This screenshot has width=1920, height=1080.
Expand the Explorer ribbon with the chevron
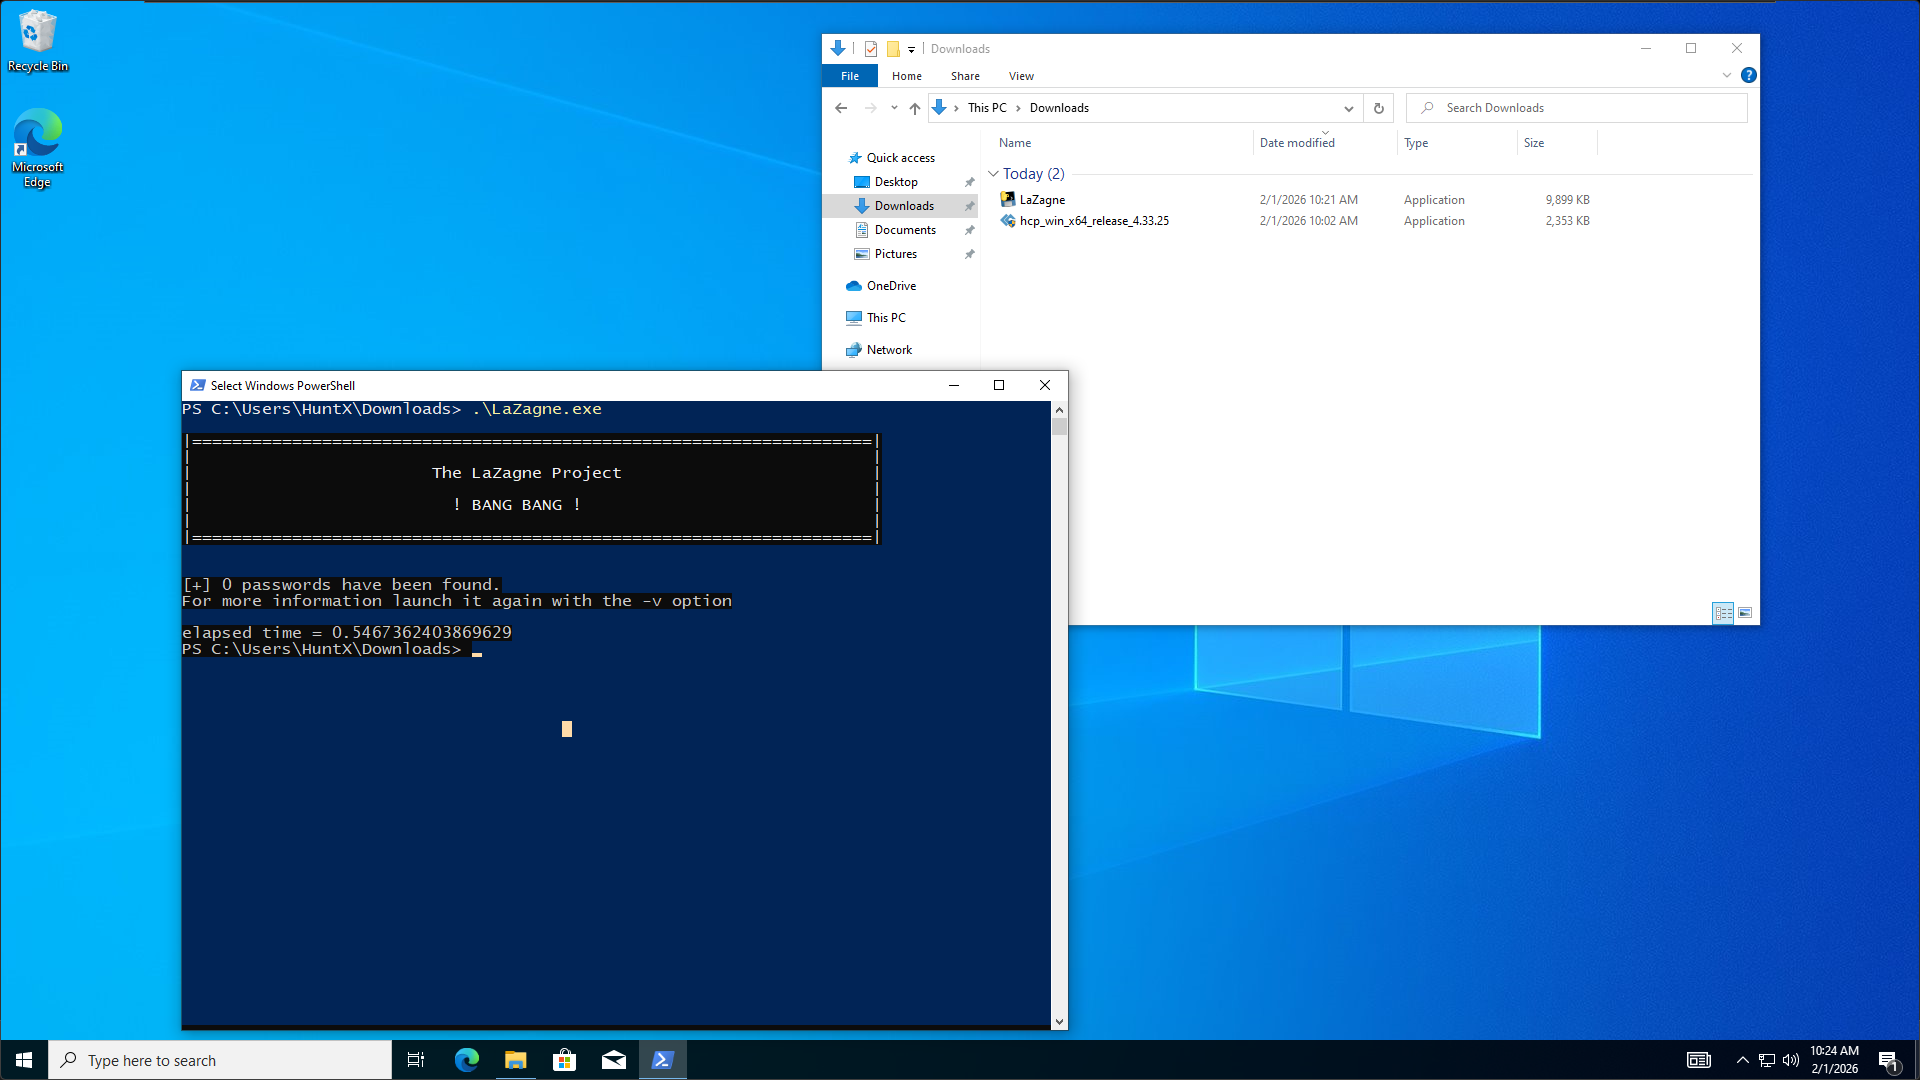(x=1726, y=75)
